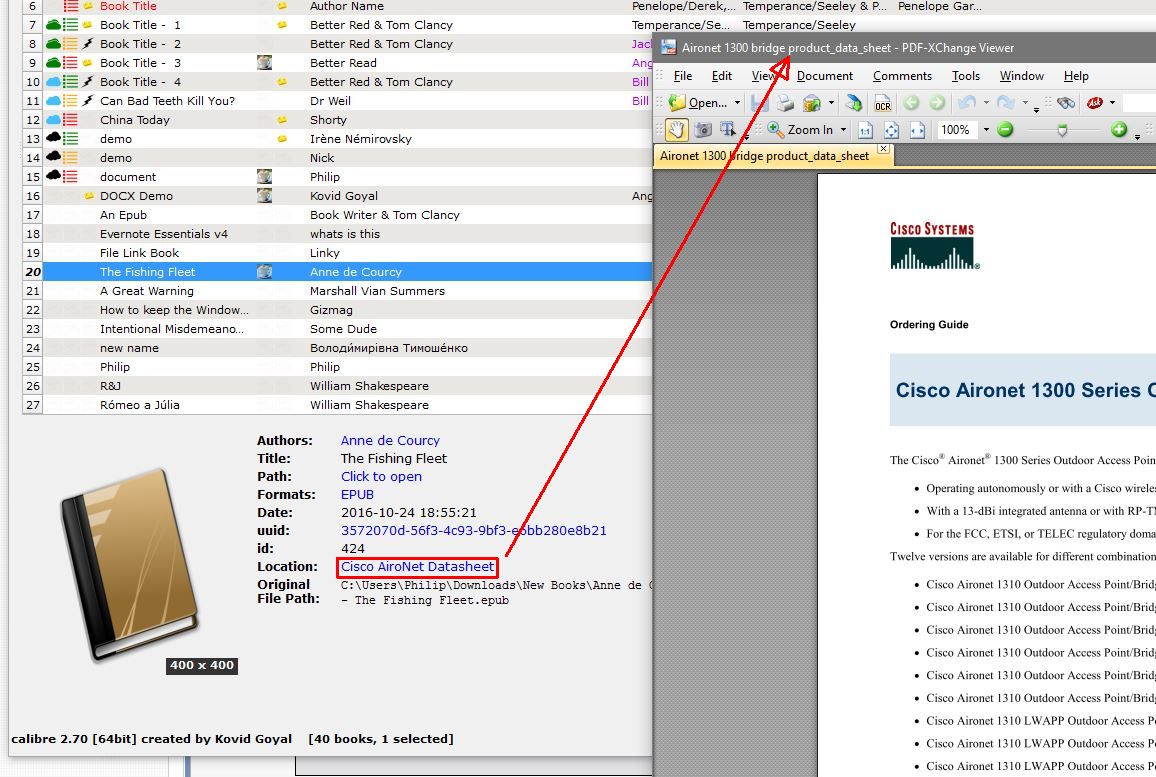Expand zoom toolbar overflow options arrow
The height and width of the screenshot is (777, 1156).
click(x=1138, y=136)
